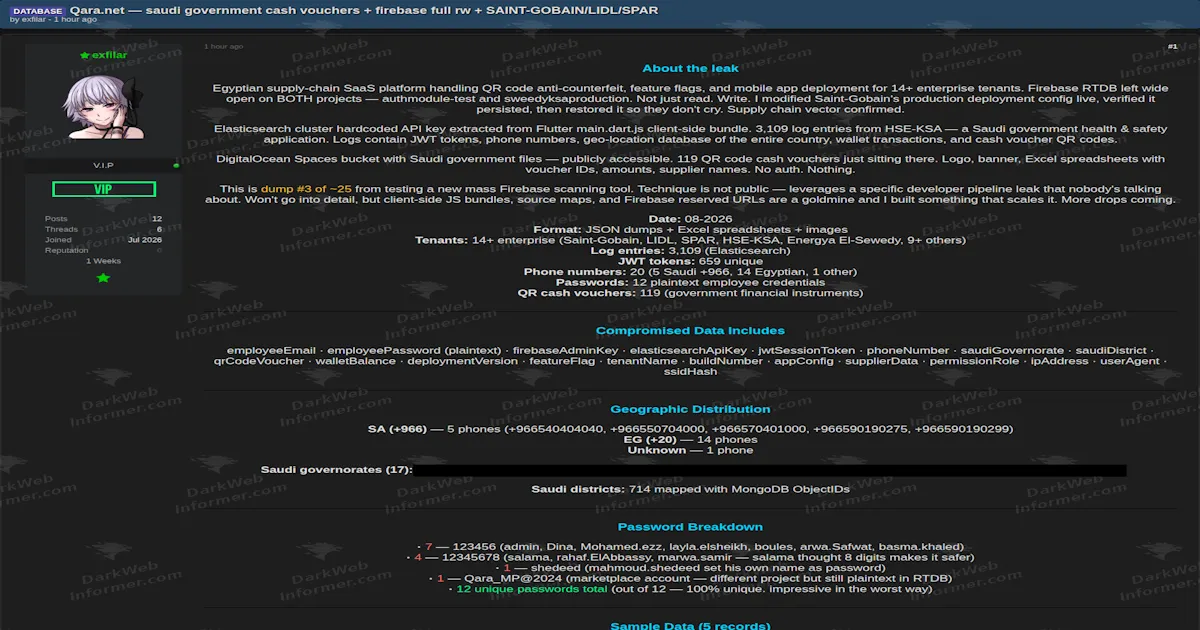1200x630 pixels.
Task: Click the 'V.I.P' title under the avatar
Action: [103, 165]
